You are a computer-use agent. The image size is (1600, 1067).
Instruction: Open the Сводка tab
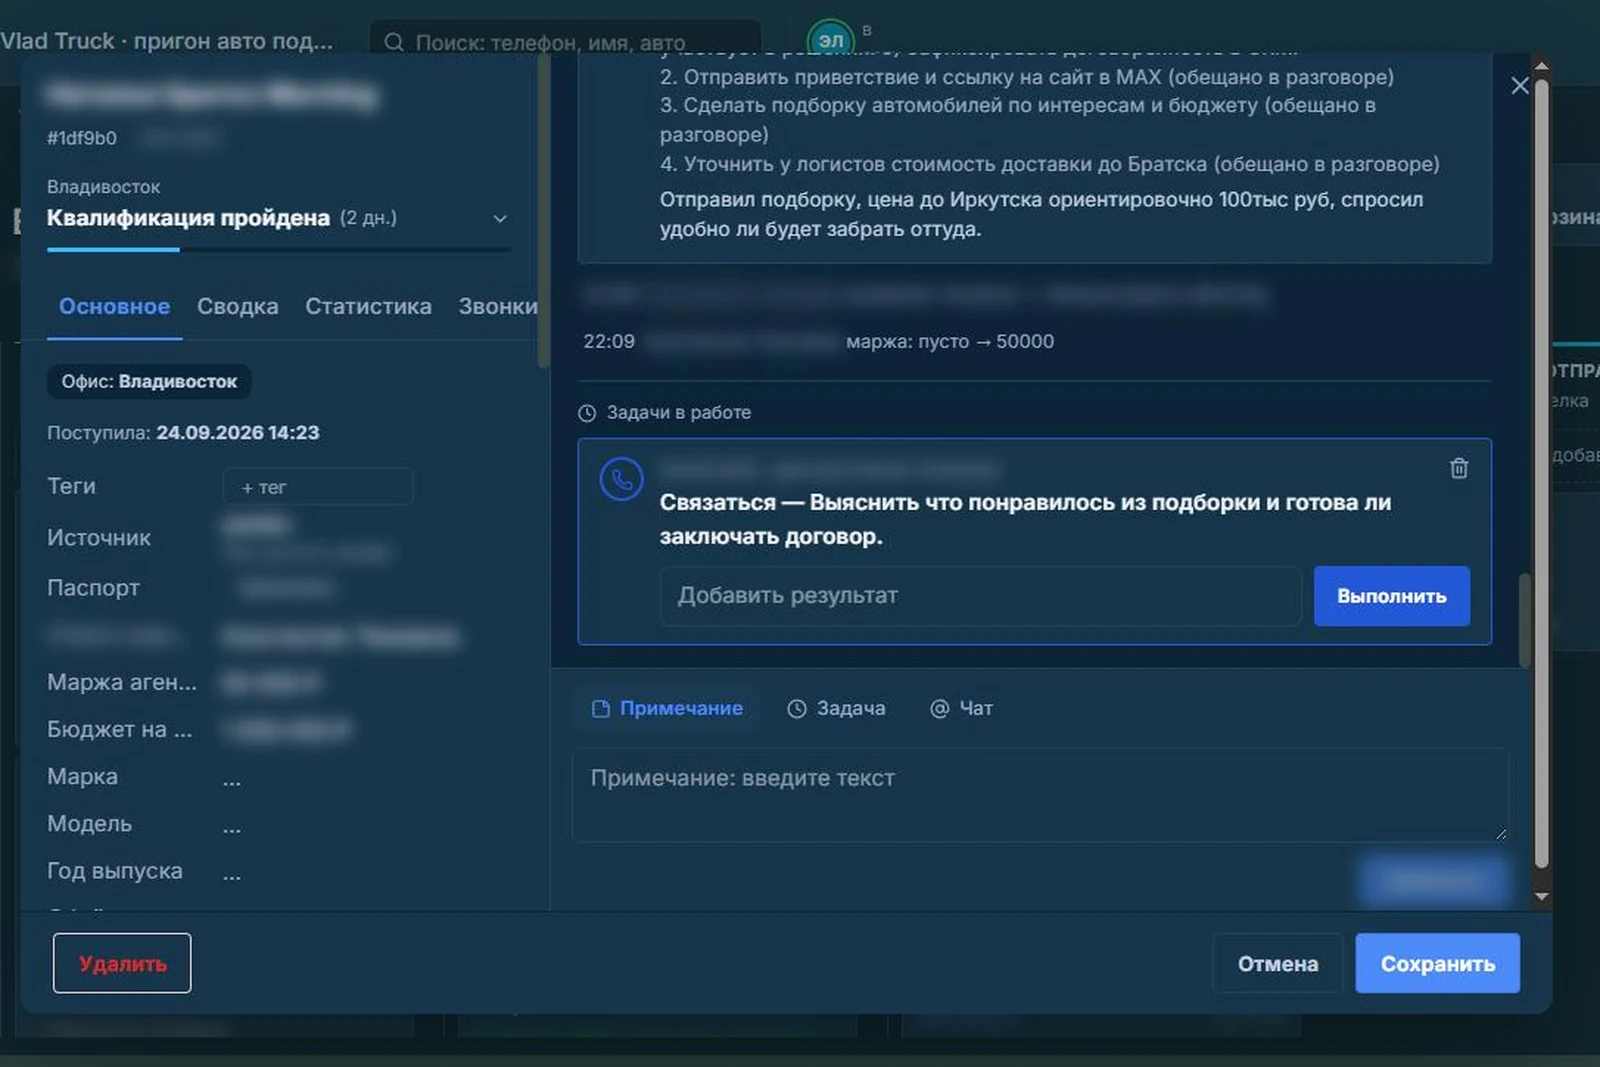click(237, 306)
